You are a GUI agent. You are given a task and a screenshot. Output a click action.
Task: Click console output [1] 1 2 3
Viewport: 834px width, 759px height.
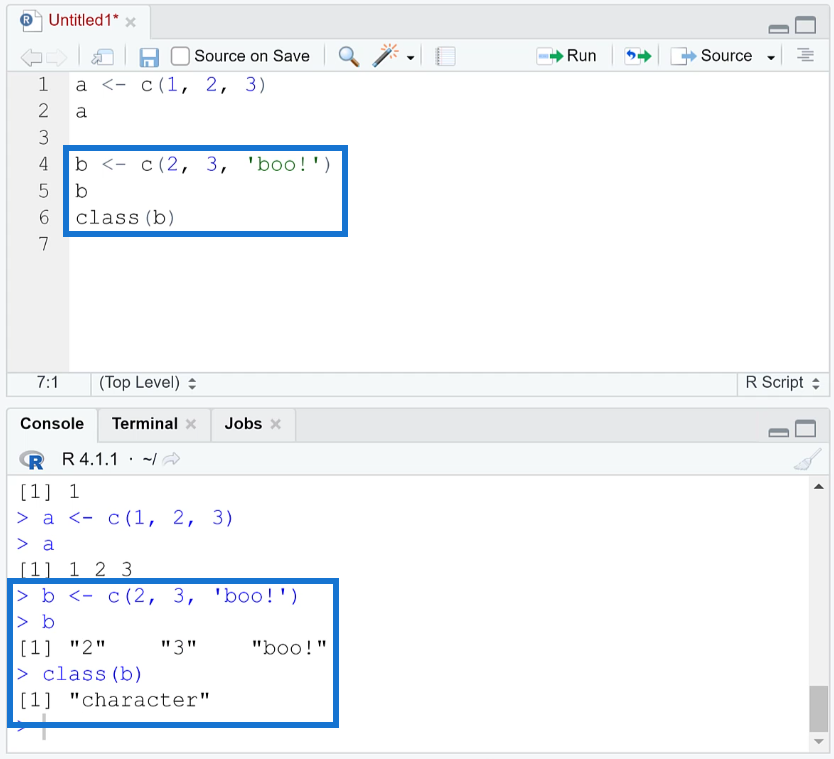[75, 570]
